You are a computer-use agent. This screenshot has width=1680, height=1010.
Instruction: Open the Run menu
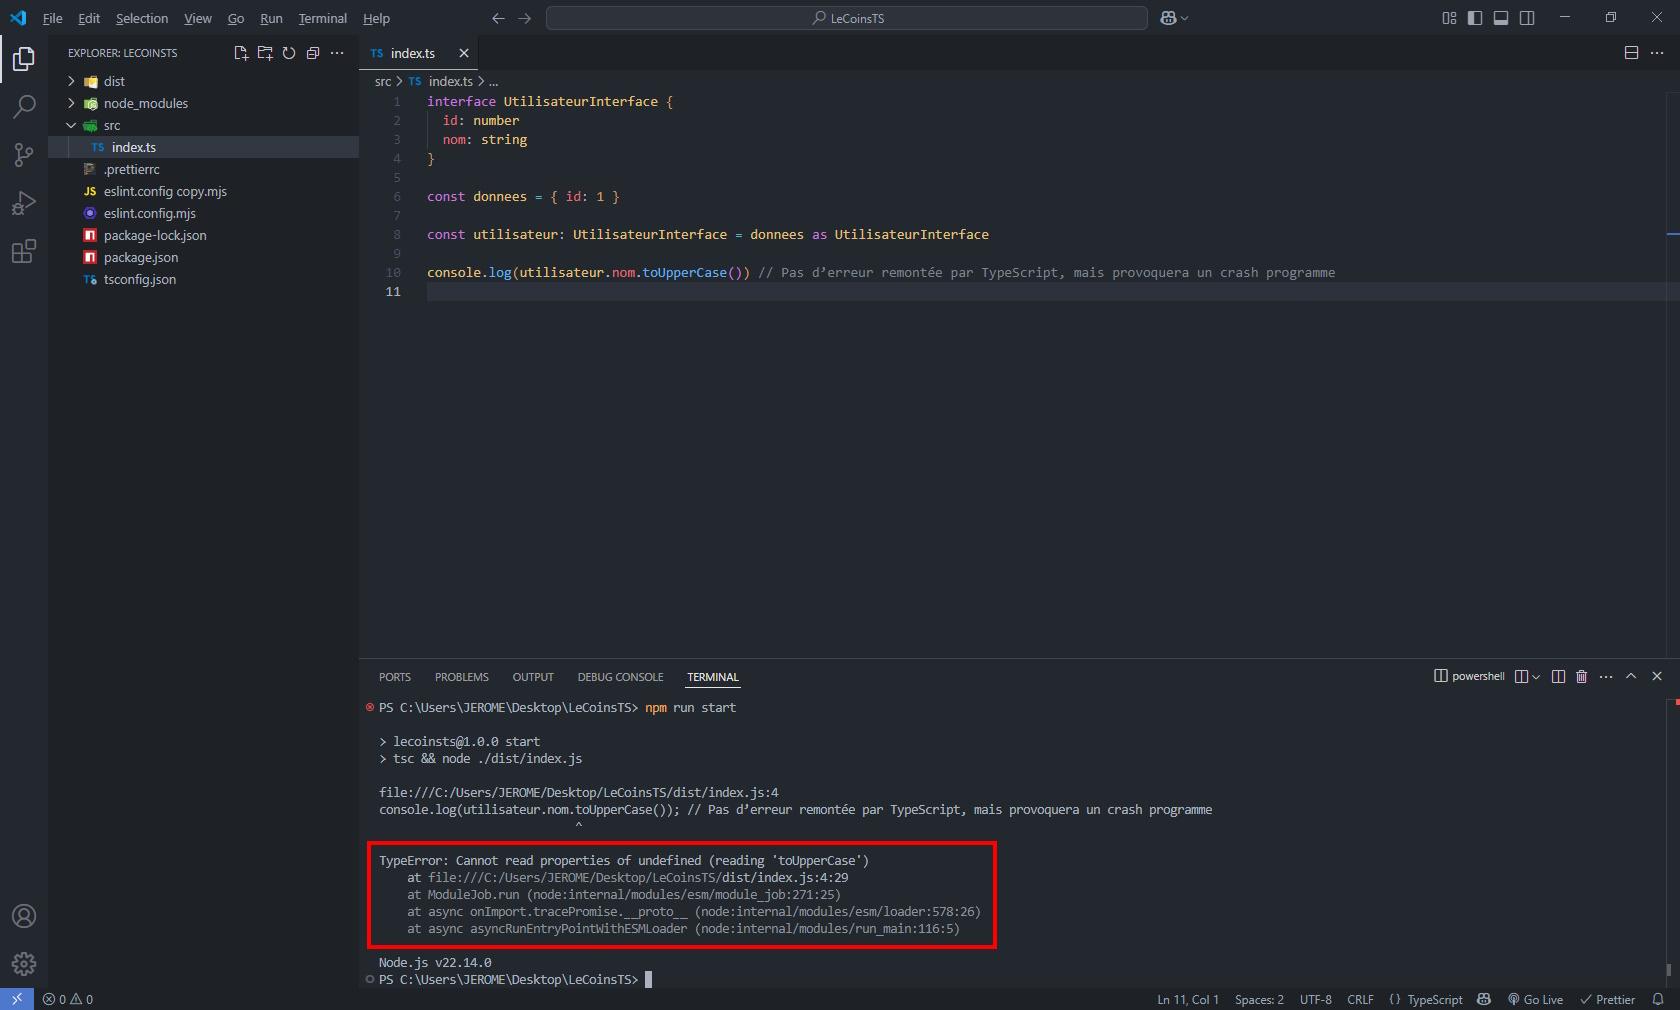pos(271,18)
